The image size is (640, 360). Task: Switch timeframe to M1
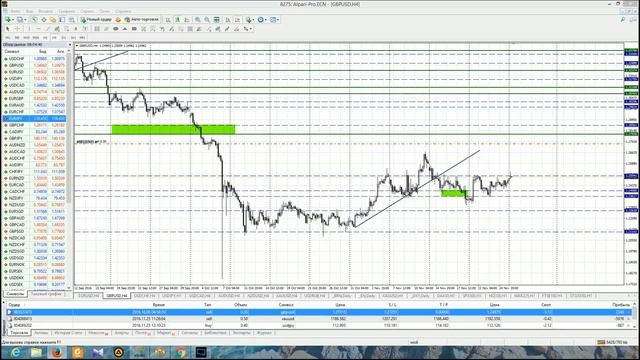point(8,38)
